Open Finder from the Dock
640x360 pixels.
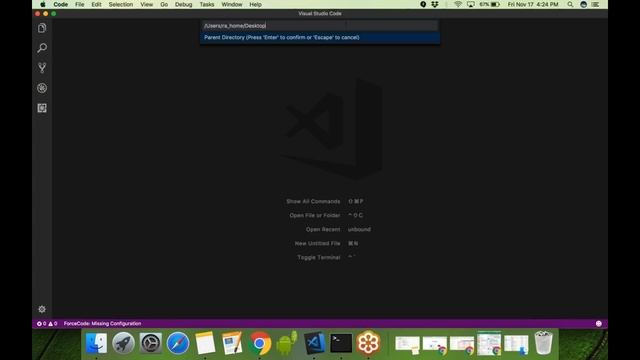pos(96,343)
